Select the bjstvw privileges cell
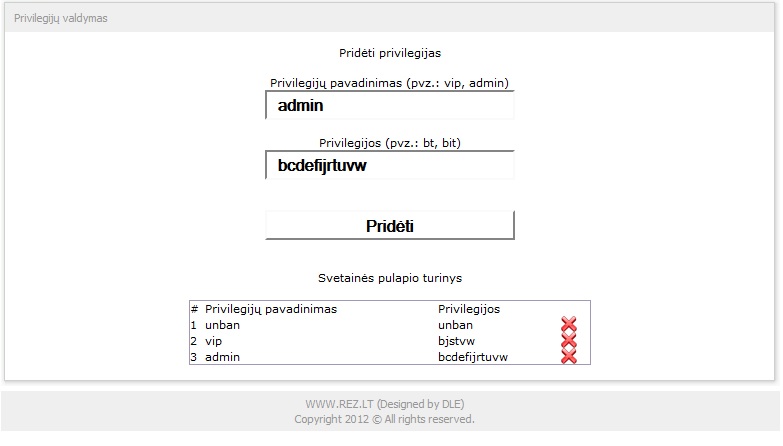Image resolution: width=783 pixels, height=446 pixels. coord(456,341)
